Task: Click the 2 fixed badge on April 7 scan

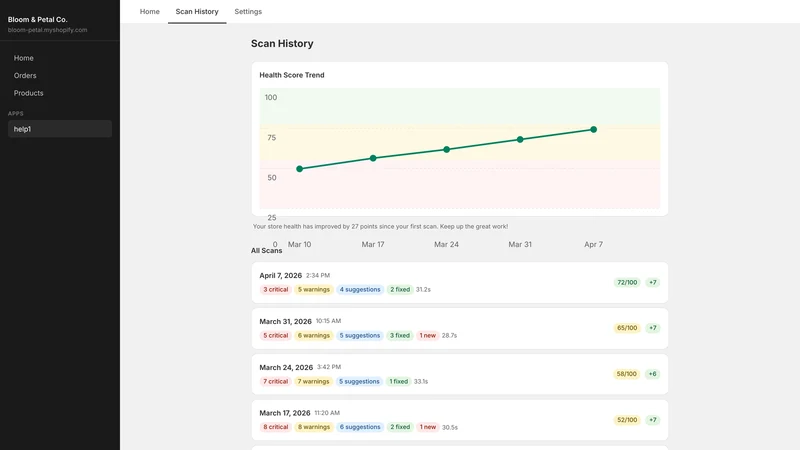Action: pyautogui.click(x=400, y=290)
